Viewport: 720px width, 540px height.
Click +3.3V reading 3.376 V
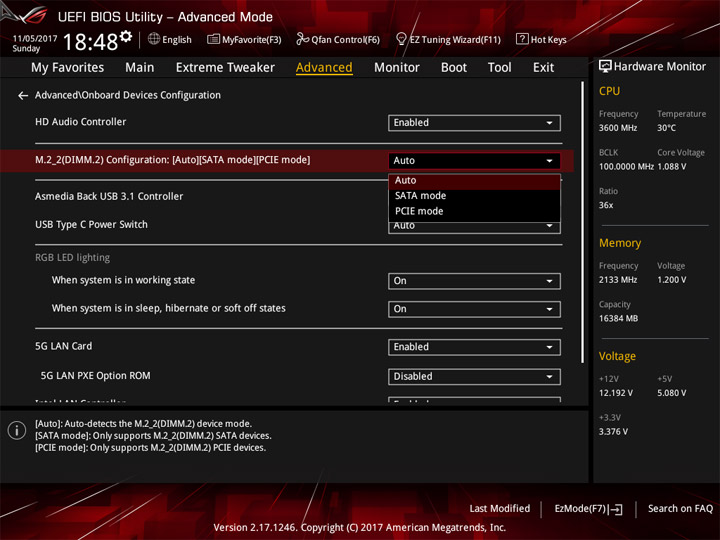613,432
